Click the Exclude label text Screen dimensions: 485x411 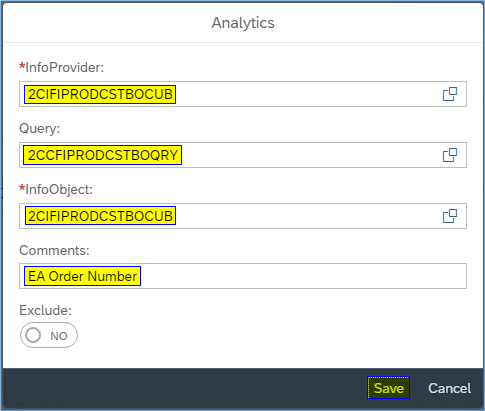point(45,310)
